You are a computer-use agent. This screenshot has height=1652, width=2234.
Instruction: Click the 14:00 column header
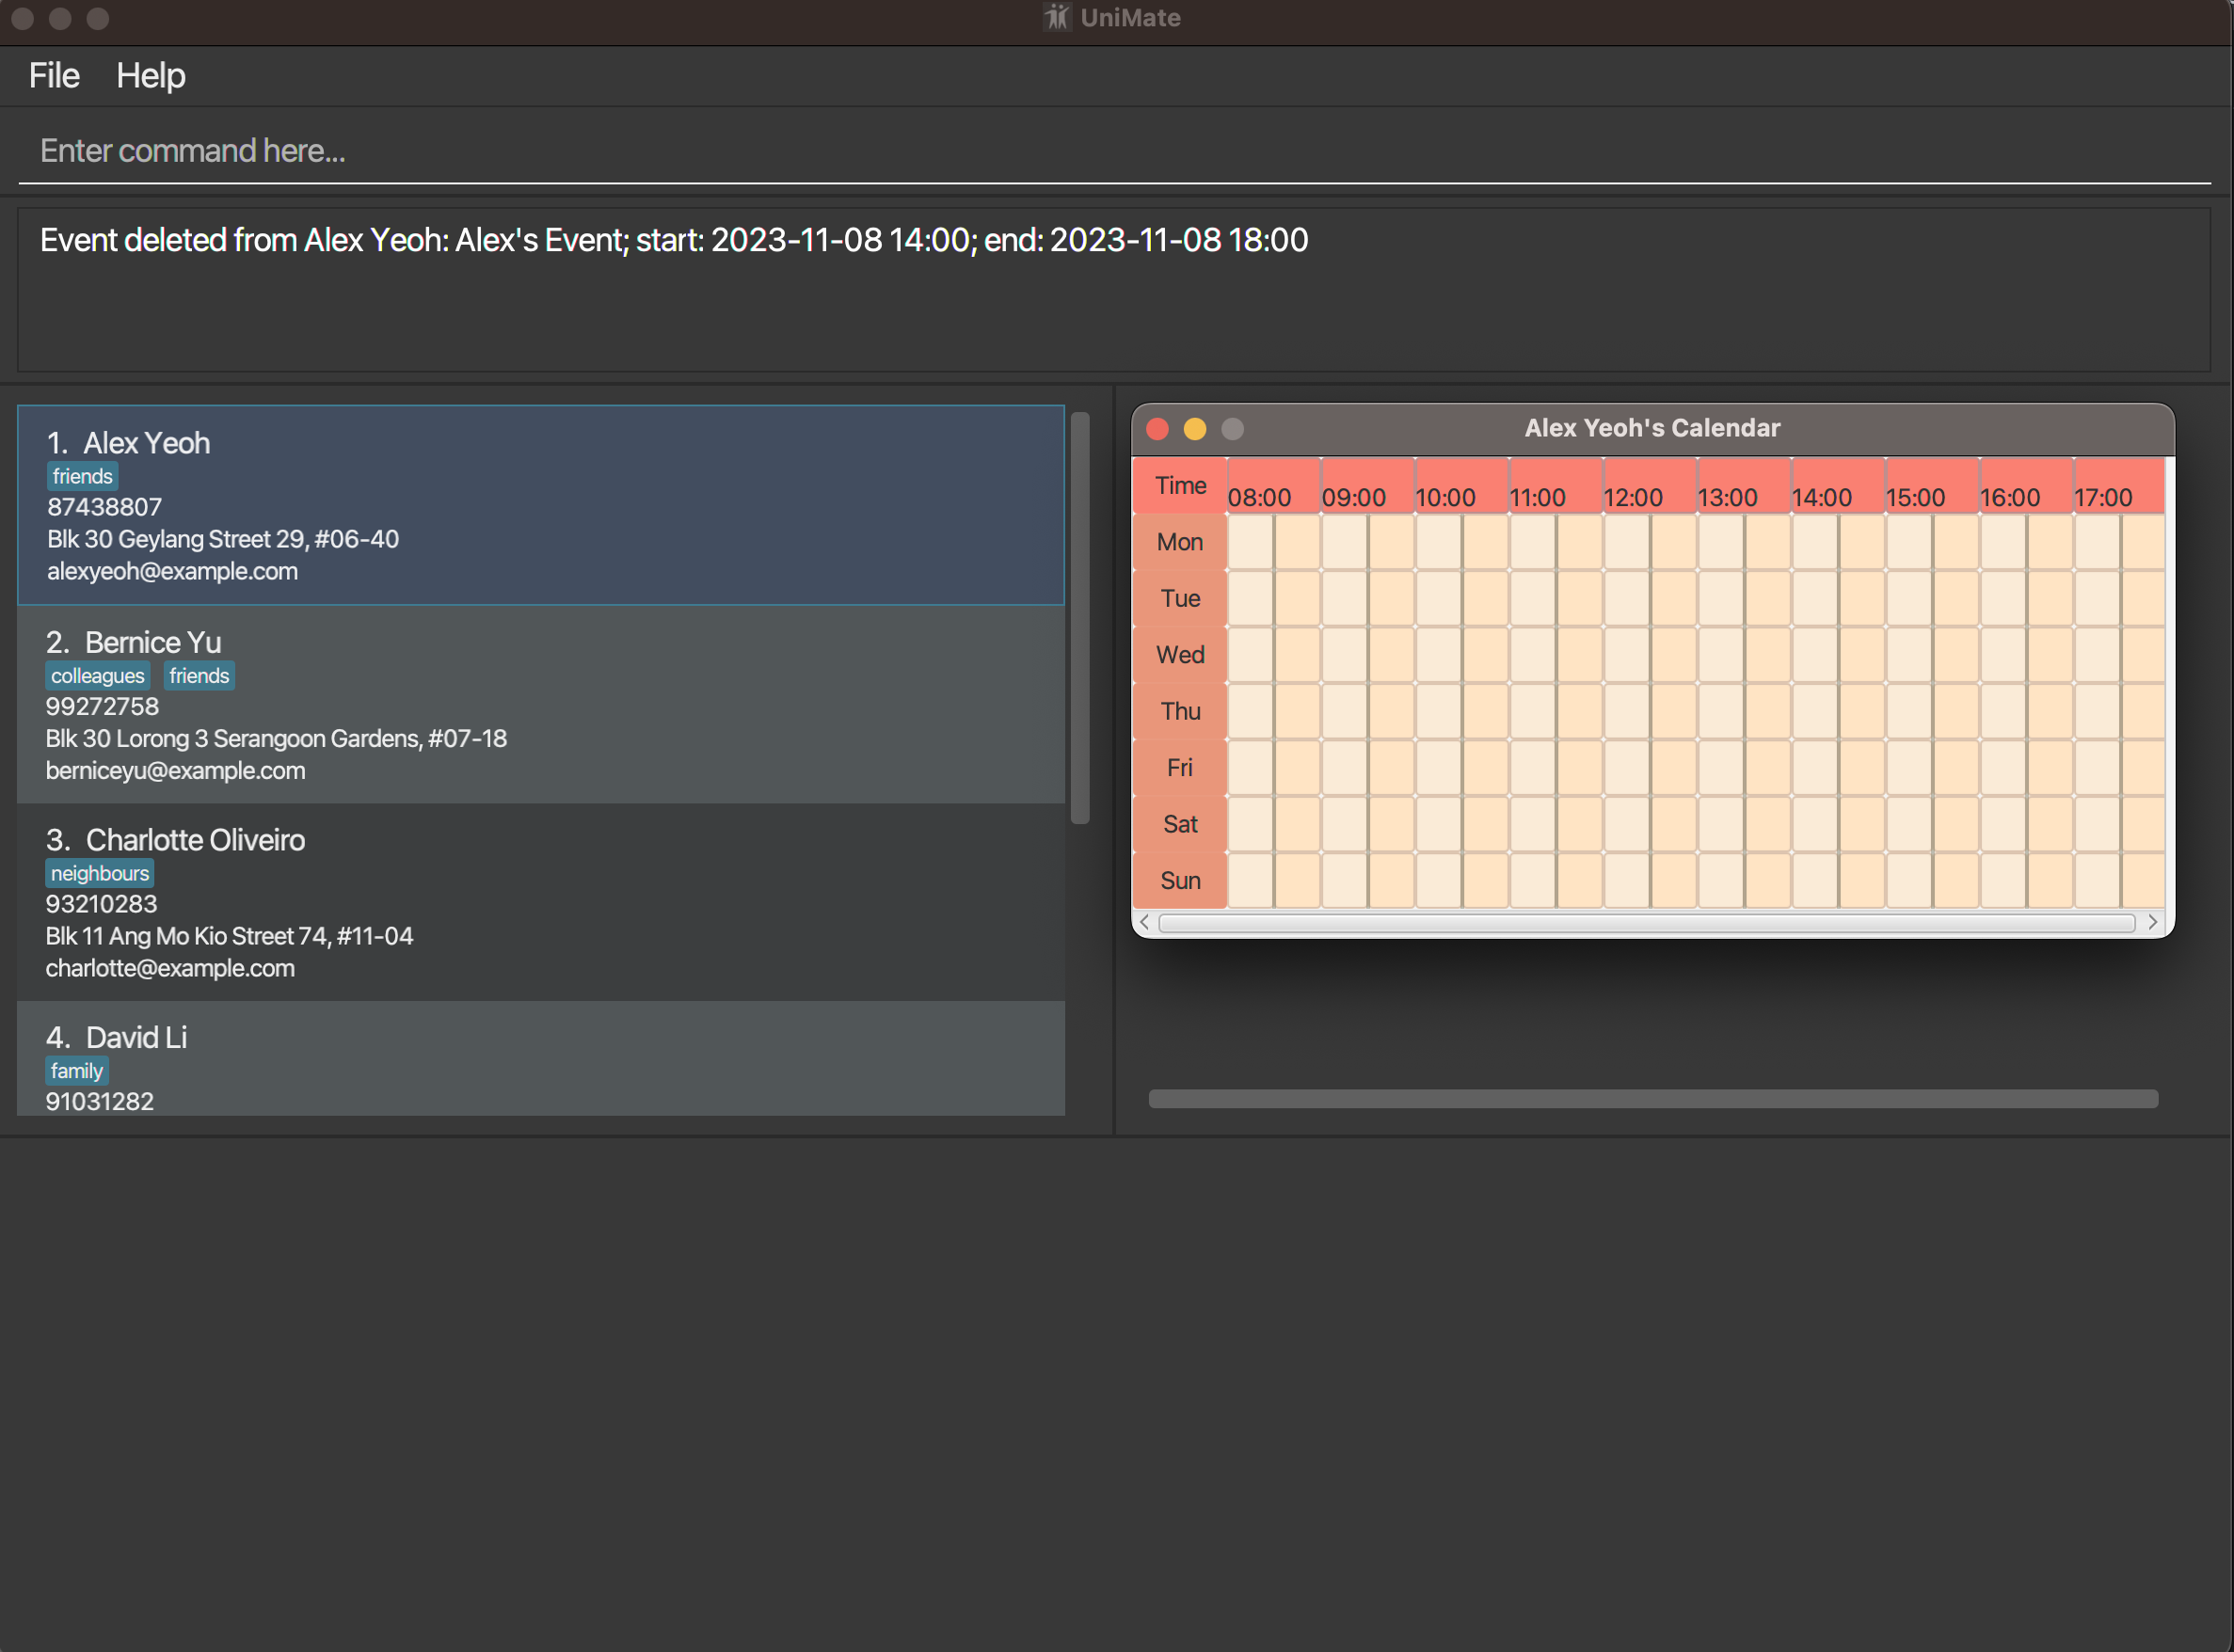pyautogui.click(x=1838, y=486)
